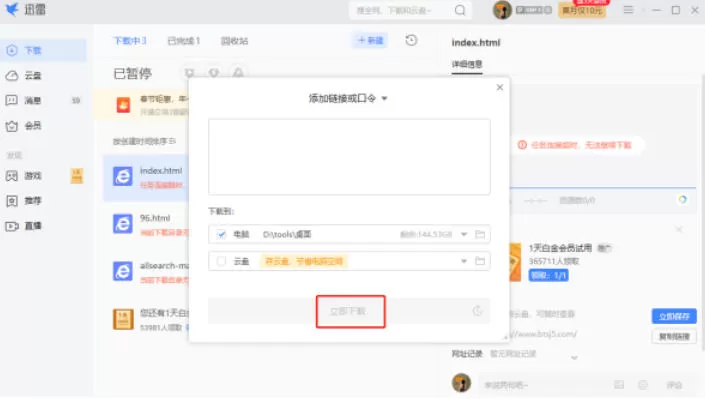
Task: Expand the 网址记录 chevron
Action: click(574, 358)
